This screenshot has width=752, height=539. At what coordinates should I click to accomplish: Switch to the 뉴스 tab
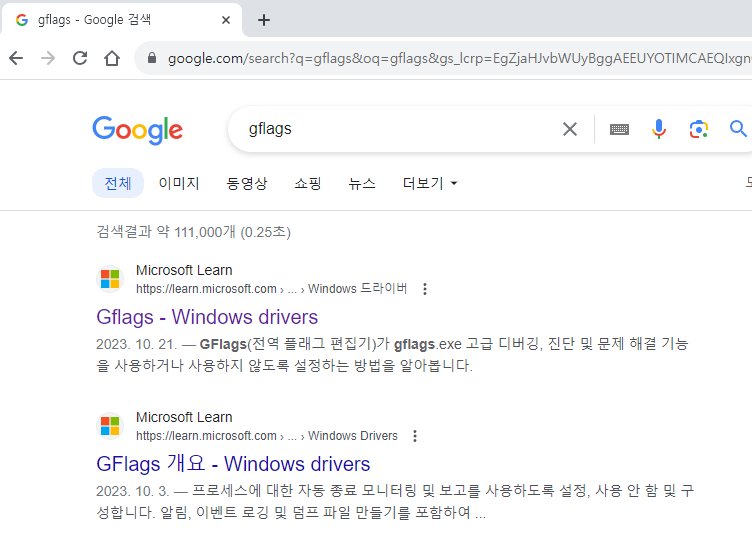point(362,183)
